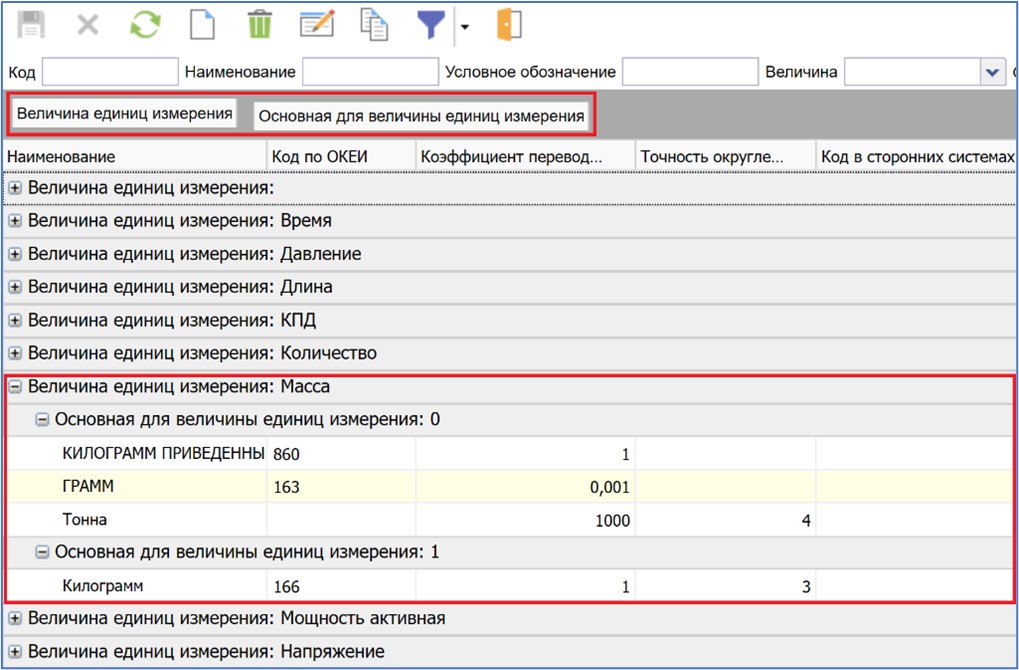Click the 'Величина единиц измерения' grouping chip
This screenshot has height=670, width=1019.
[x=124, y=114]
